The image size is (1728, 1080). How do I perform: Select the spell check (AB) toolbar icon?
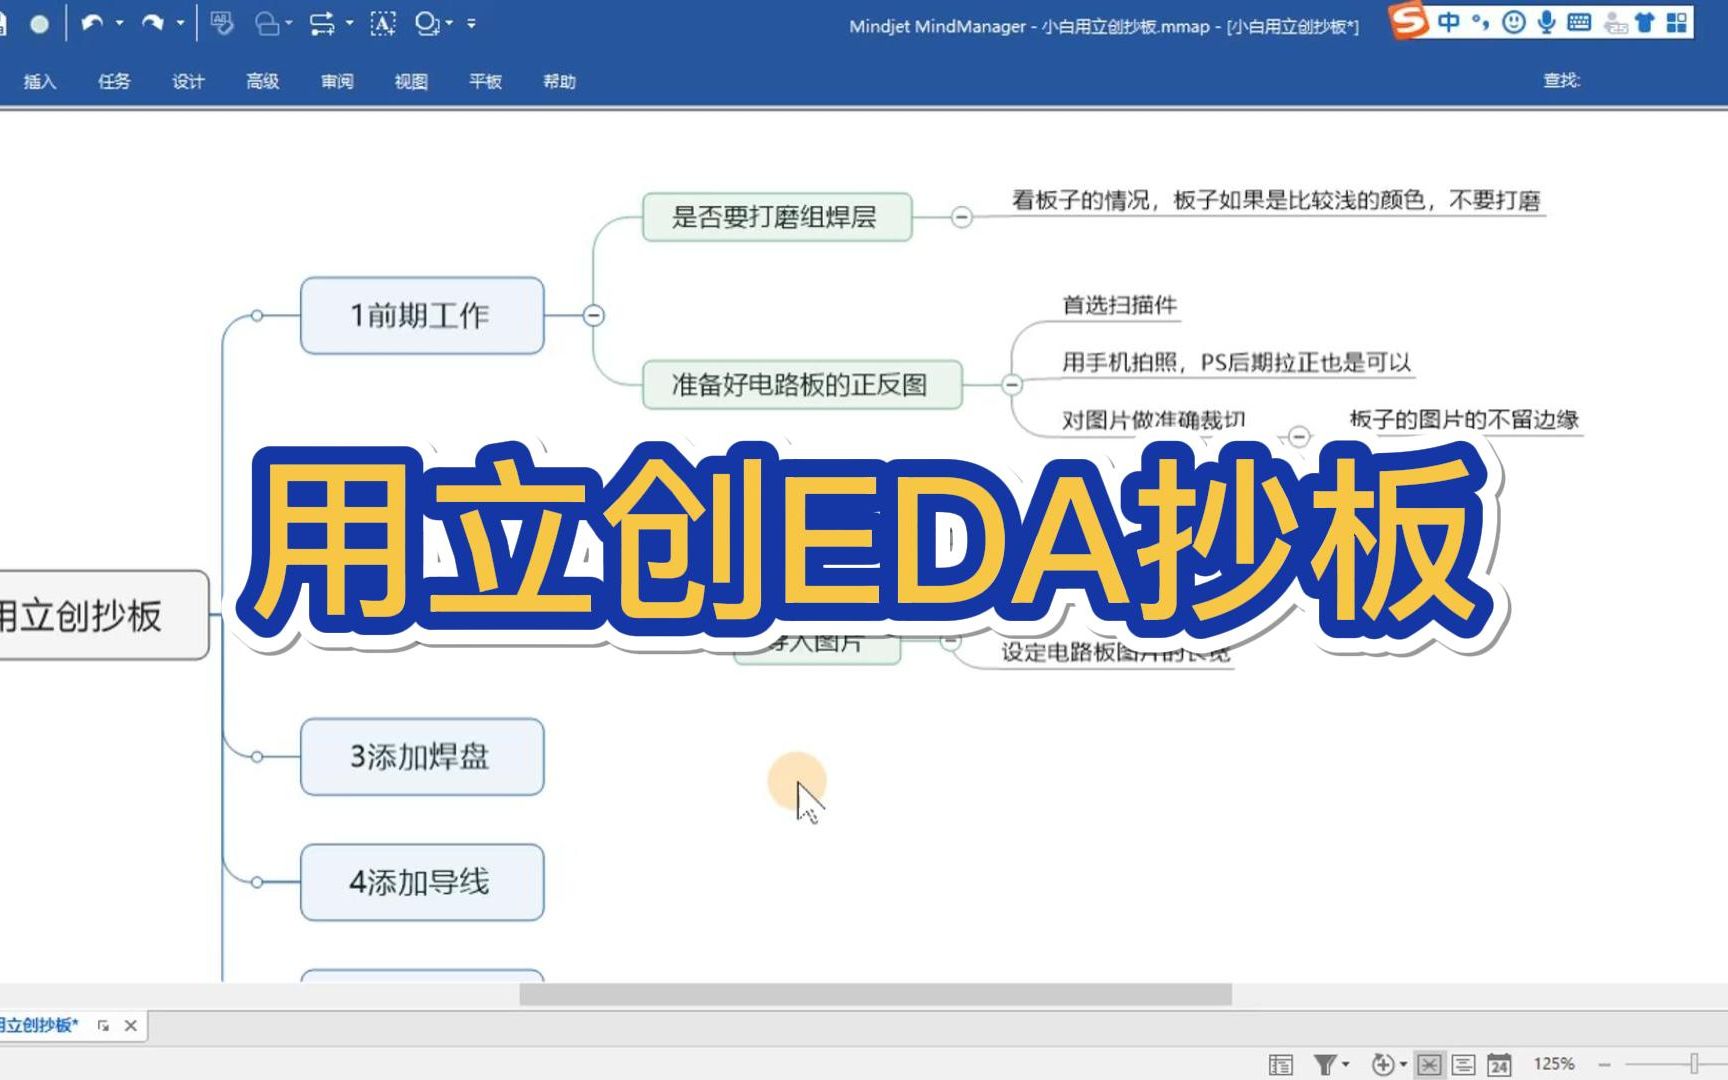tap(221, 23)
